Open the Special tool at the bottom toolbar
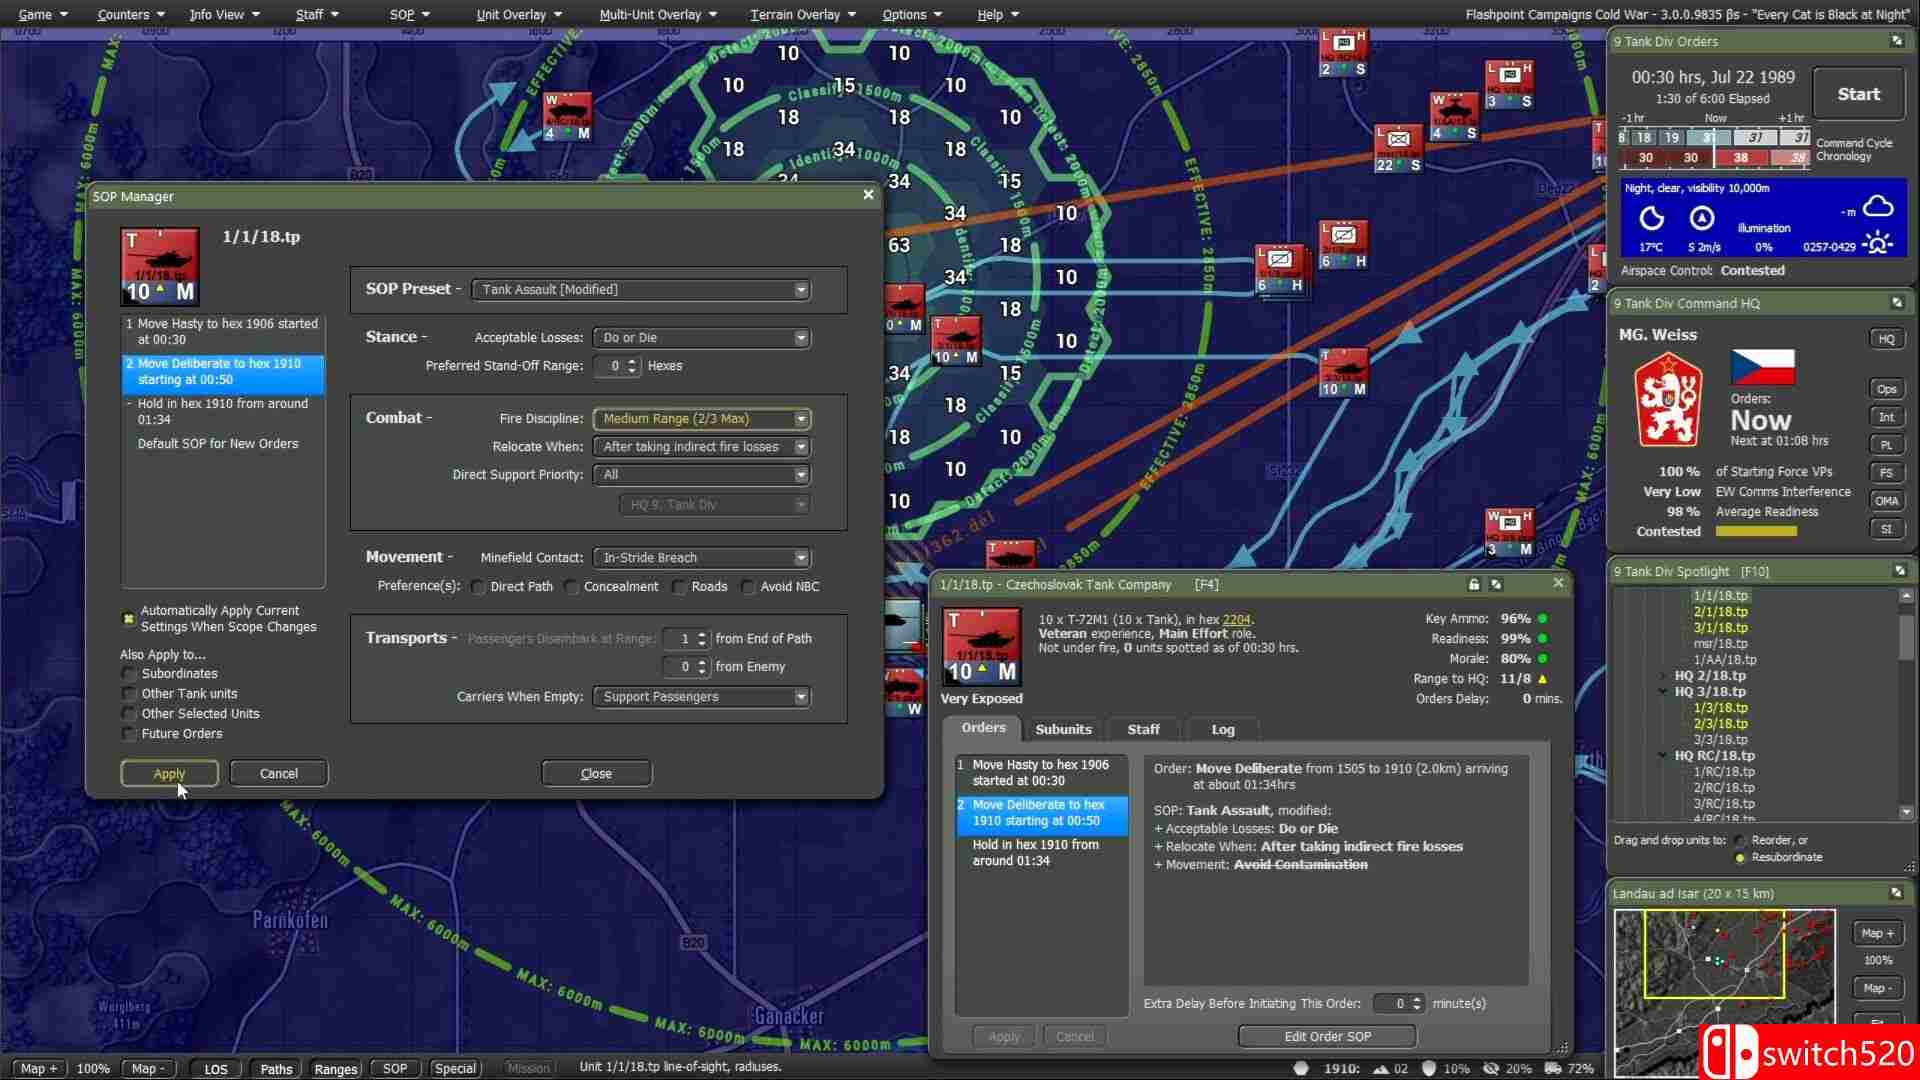The height and width of the screenshot is (1080, 1920). click(x=455, y=1068)
